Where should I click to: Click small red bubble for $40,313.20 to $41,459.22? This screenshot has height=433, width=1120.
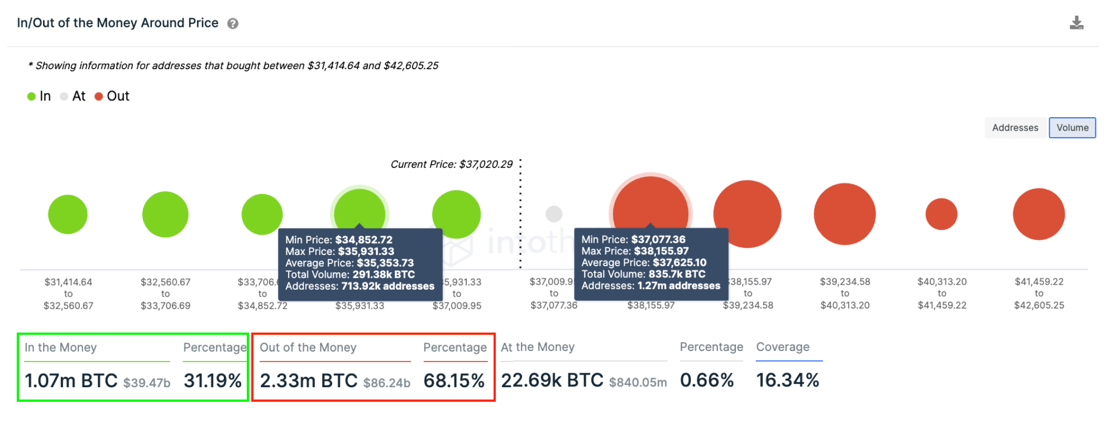click(941, 214)
